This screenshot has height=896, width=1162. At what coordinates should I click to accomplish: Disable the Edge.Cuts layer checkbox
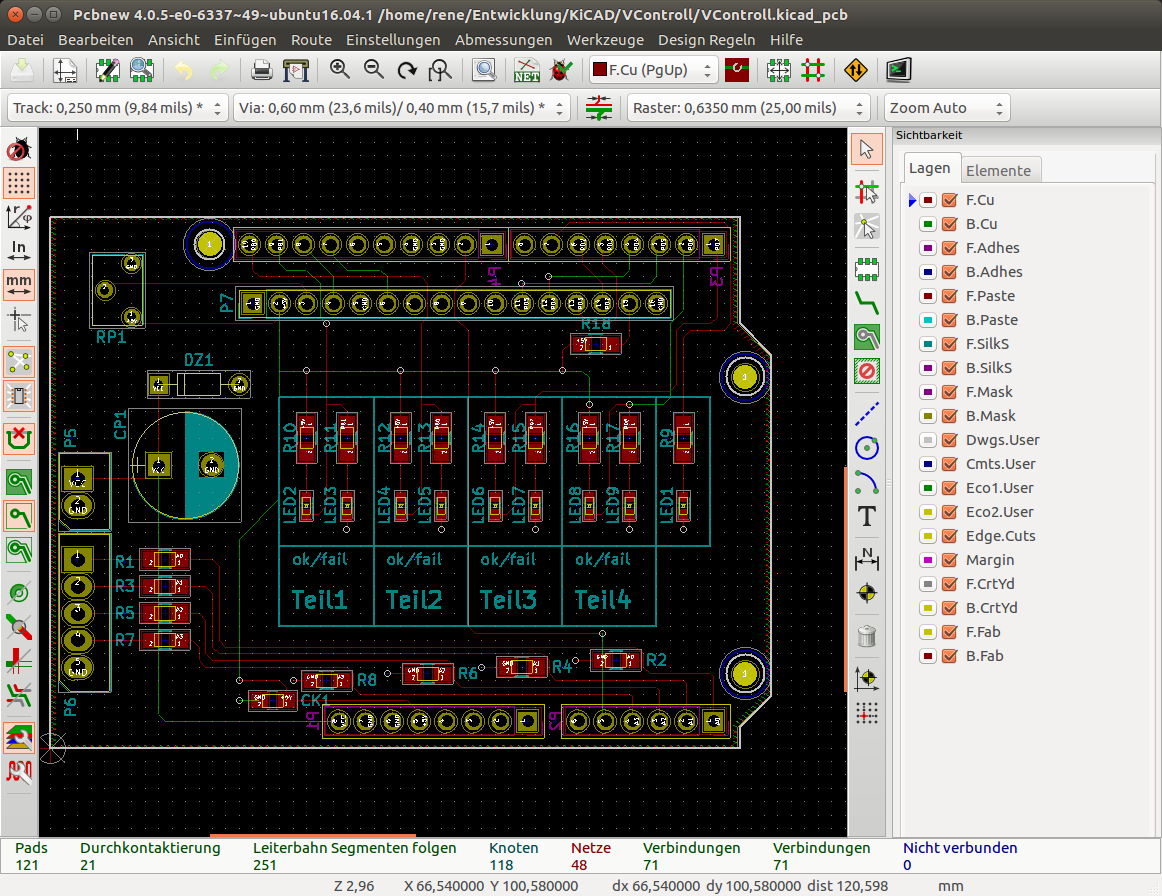950,536
